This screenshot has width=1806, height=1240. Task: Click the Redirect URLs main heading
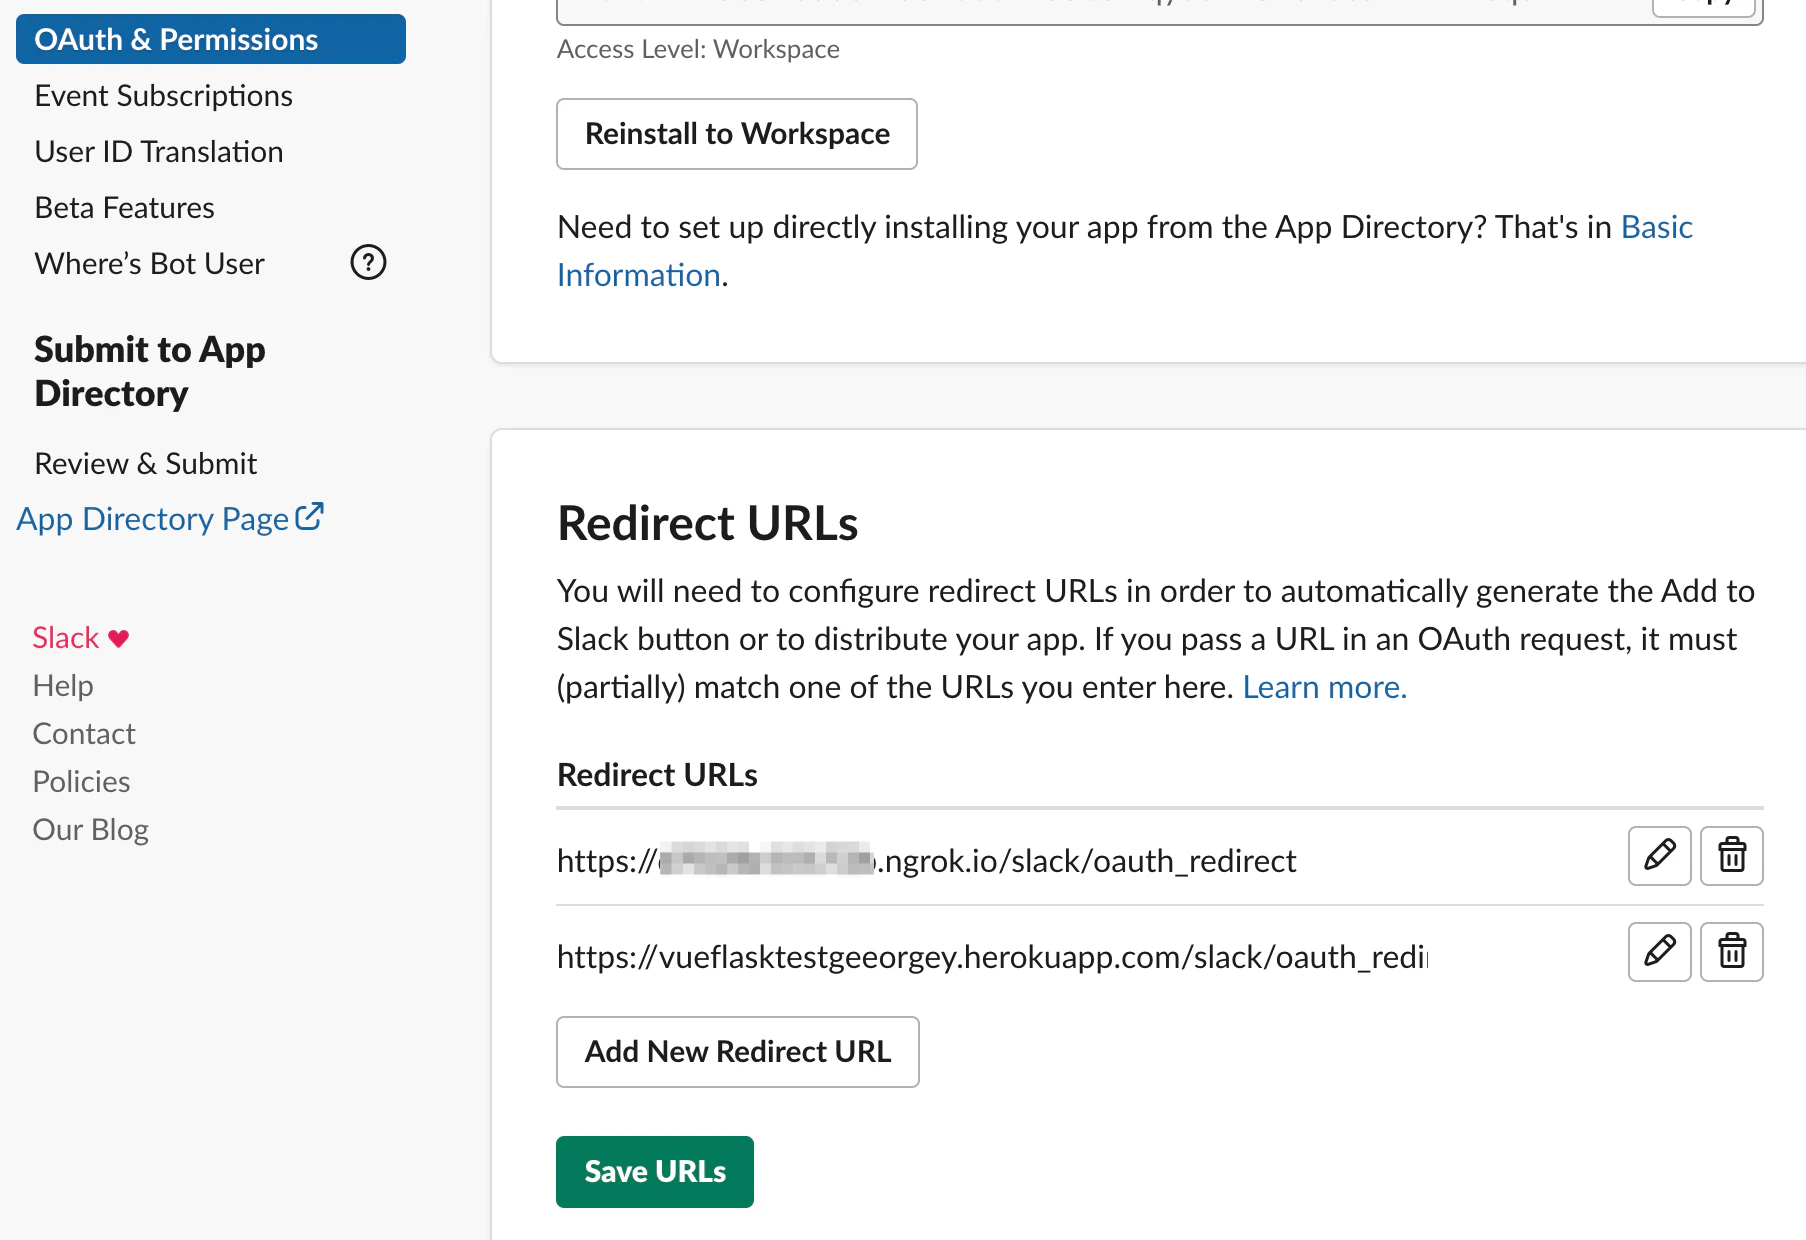click(x=707, y=524)
